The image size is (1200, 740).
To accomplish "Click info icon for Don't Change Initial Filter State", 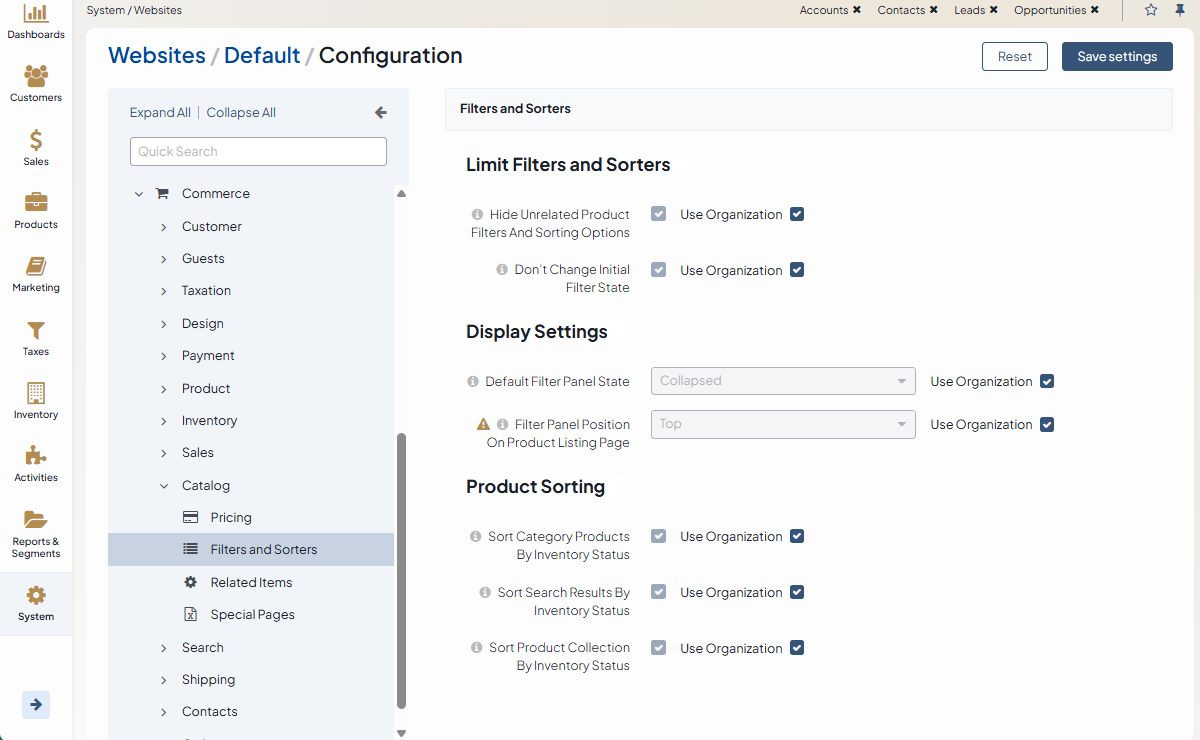I will click(502, 270).
